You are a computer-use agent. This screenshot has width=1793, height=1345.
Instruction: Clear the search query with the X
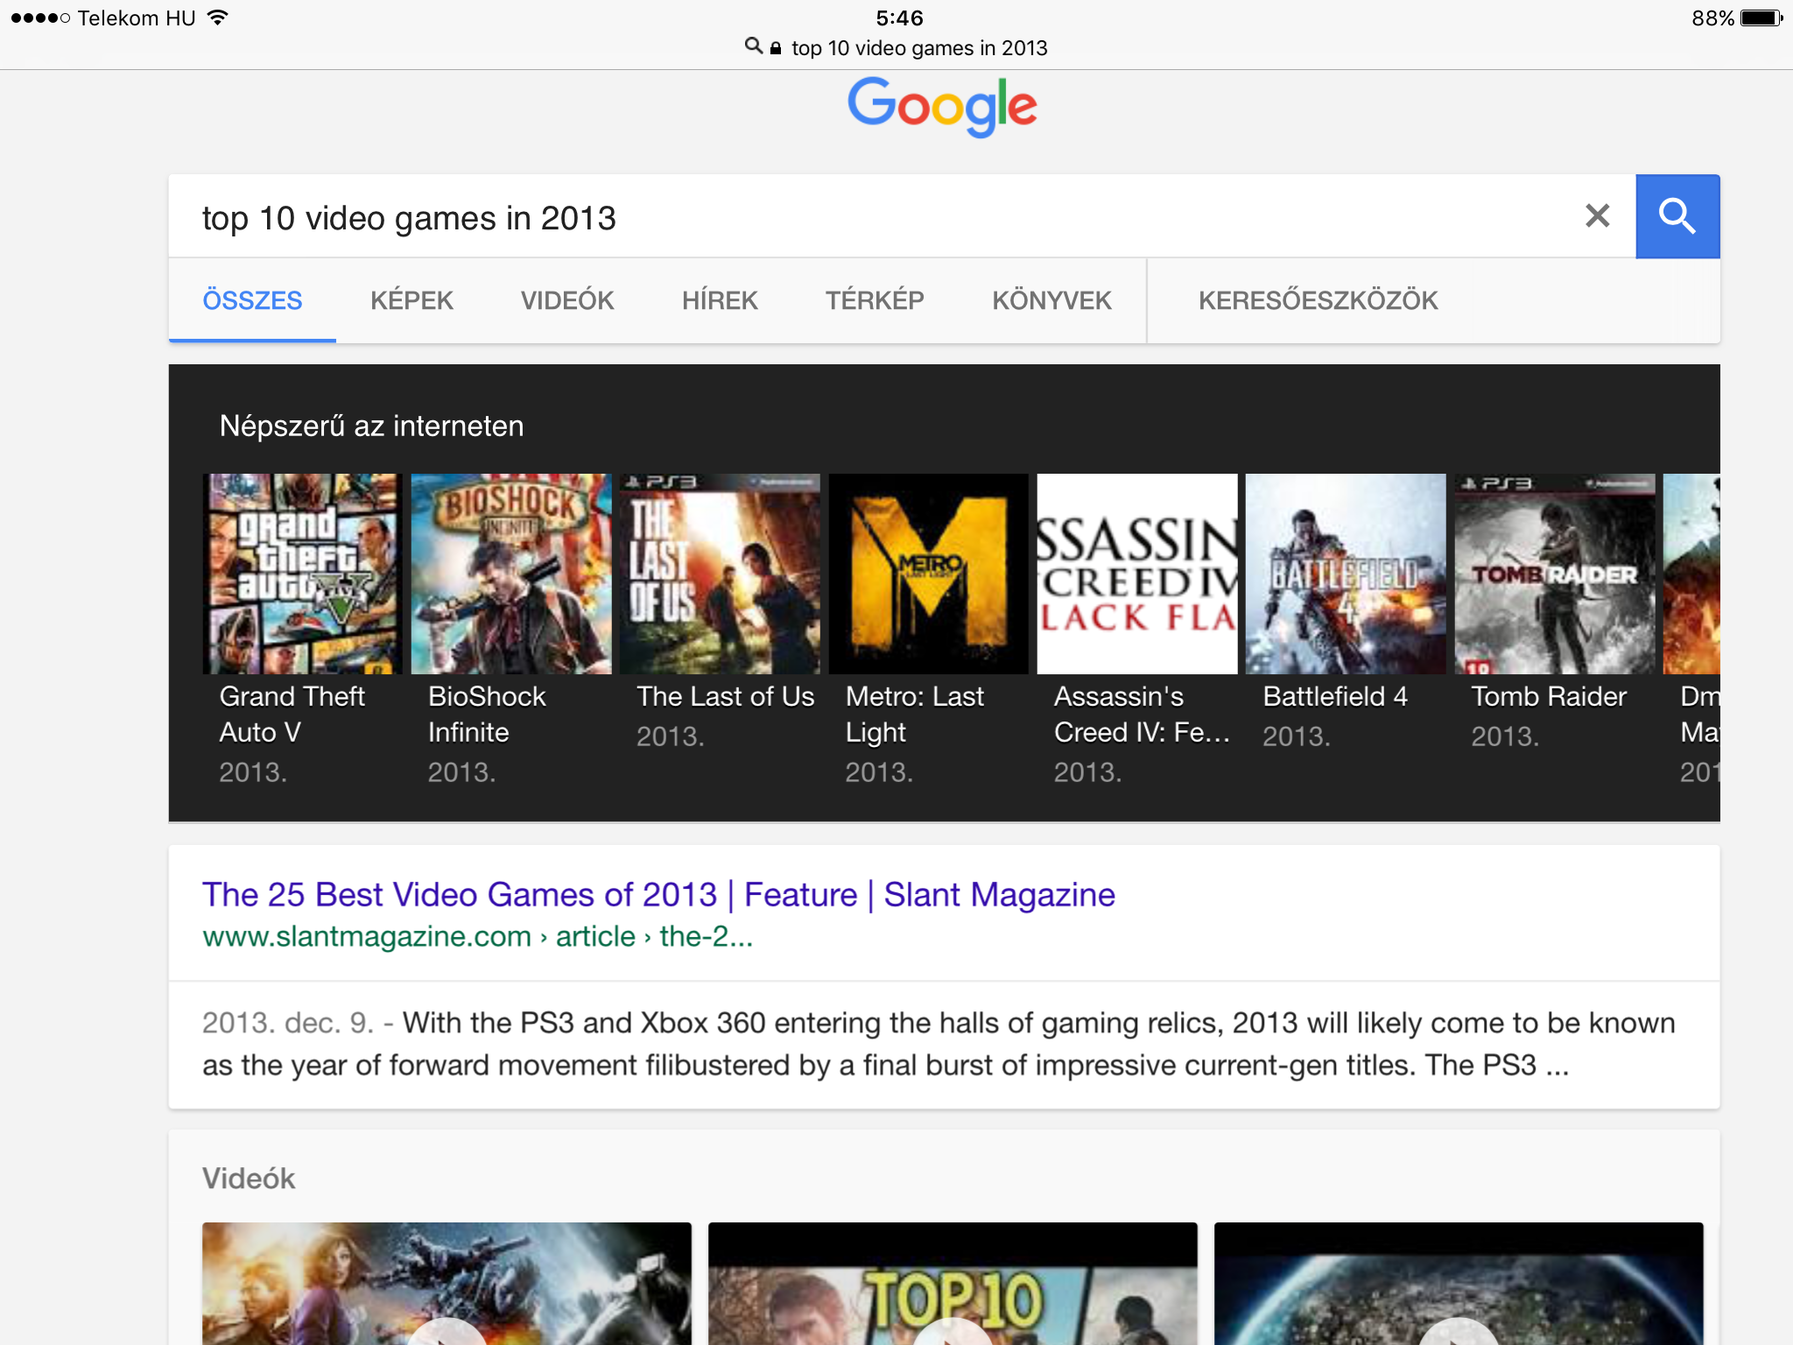1597,216
